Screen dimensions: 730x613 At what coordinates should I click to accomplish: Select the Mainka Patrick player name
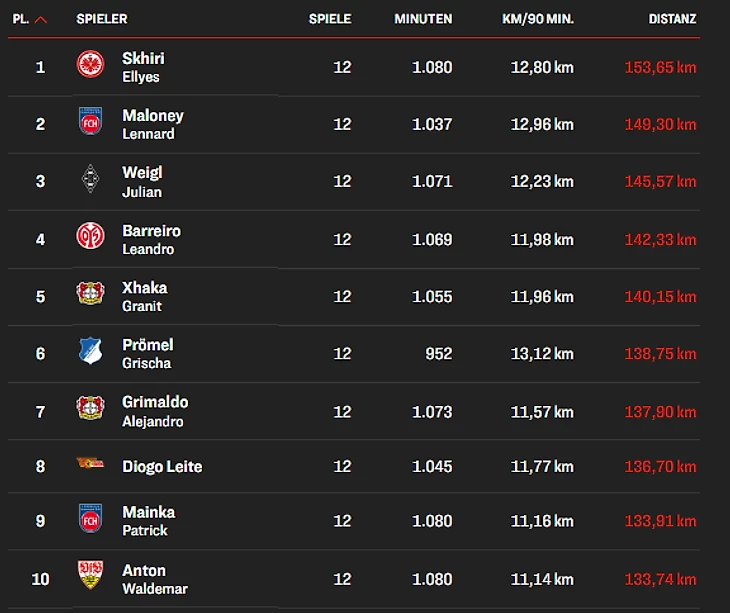[x=148, y=520]
